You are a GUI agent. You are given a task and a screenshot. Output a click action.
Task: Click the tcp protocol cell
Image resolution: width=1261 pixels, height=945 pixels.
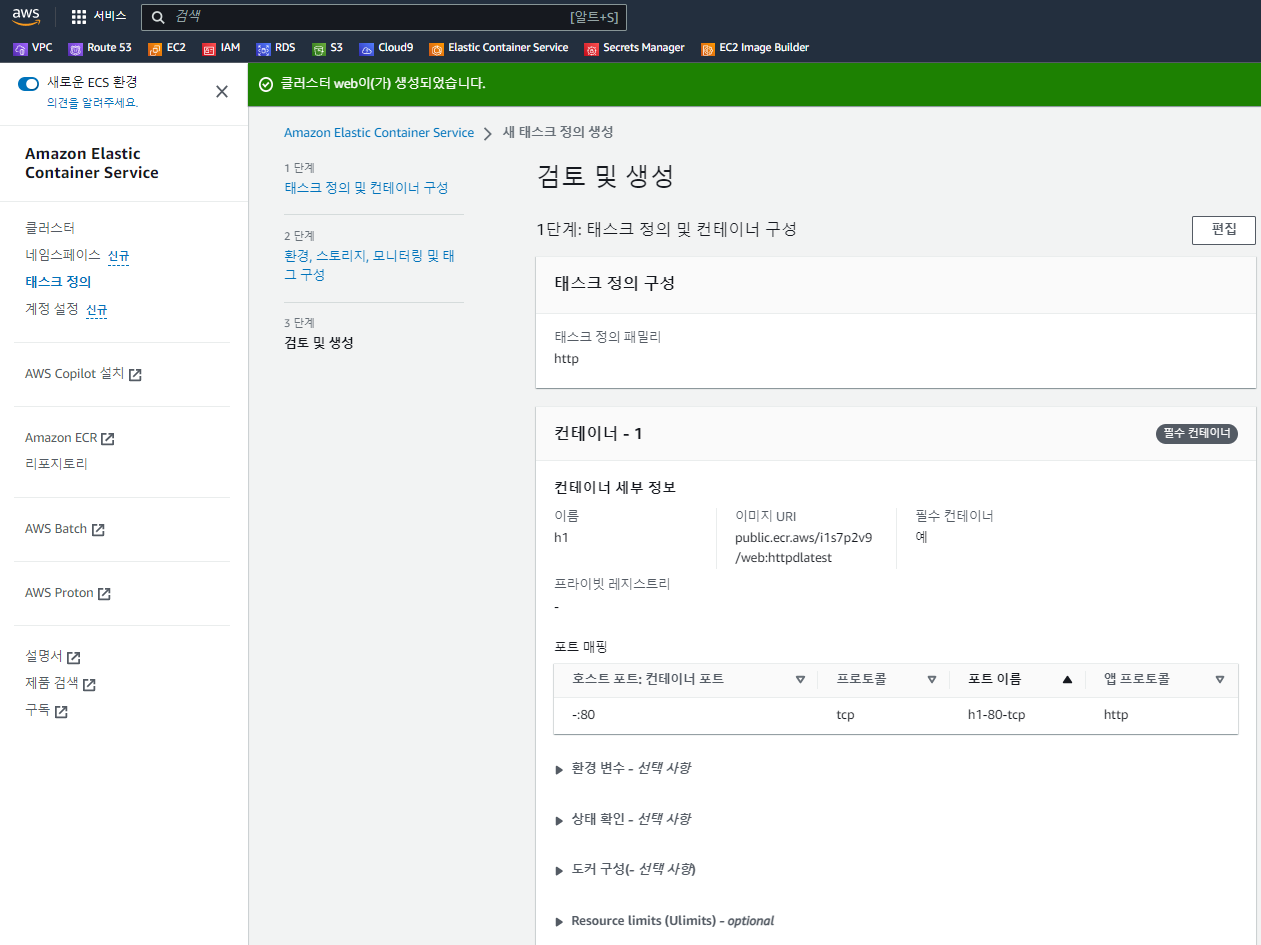pos(845,715)
